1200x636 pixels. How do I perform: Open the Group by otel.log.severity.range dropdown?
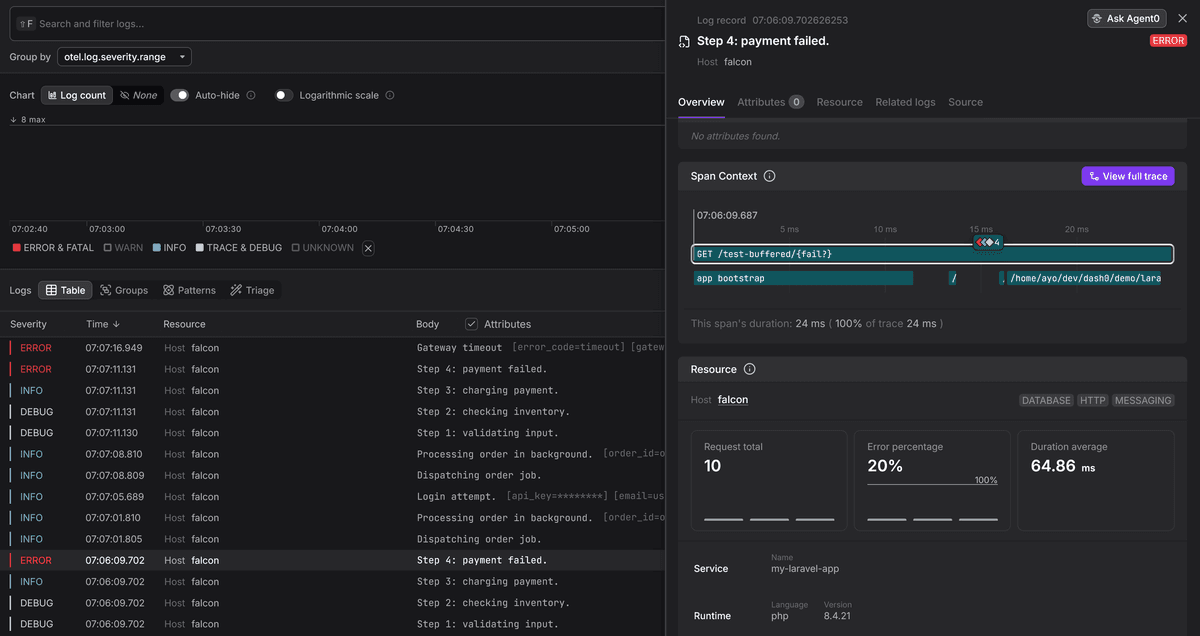tap(124, 57)
